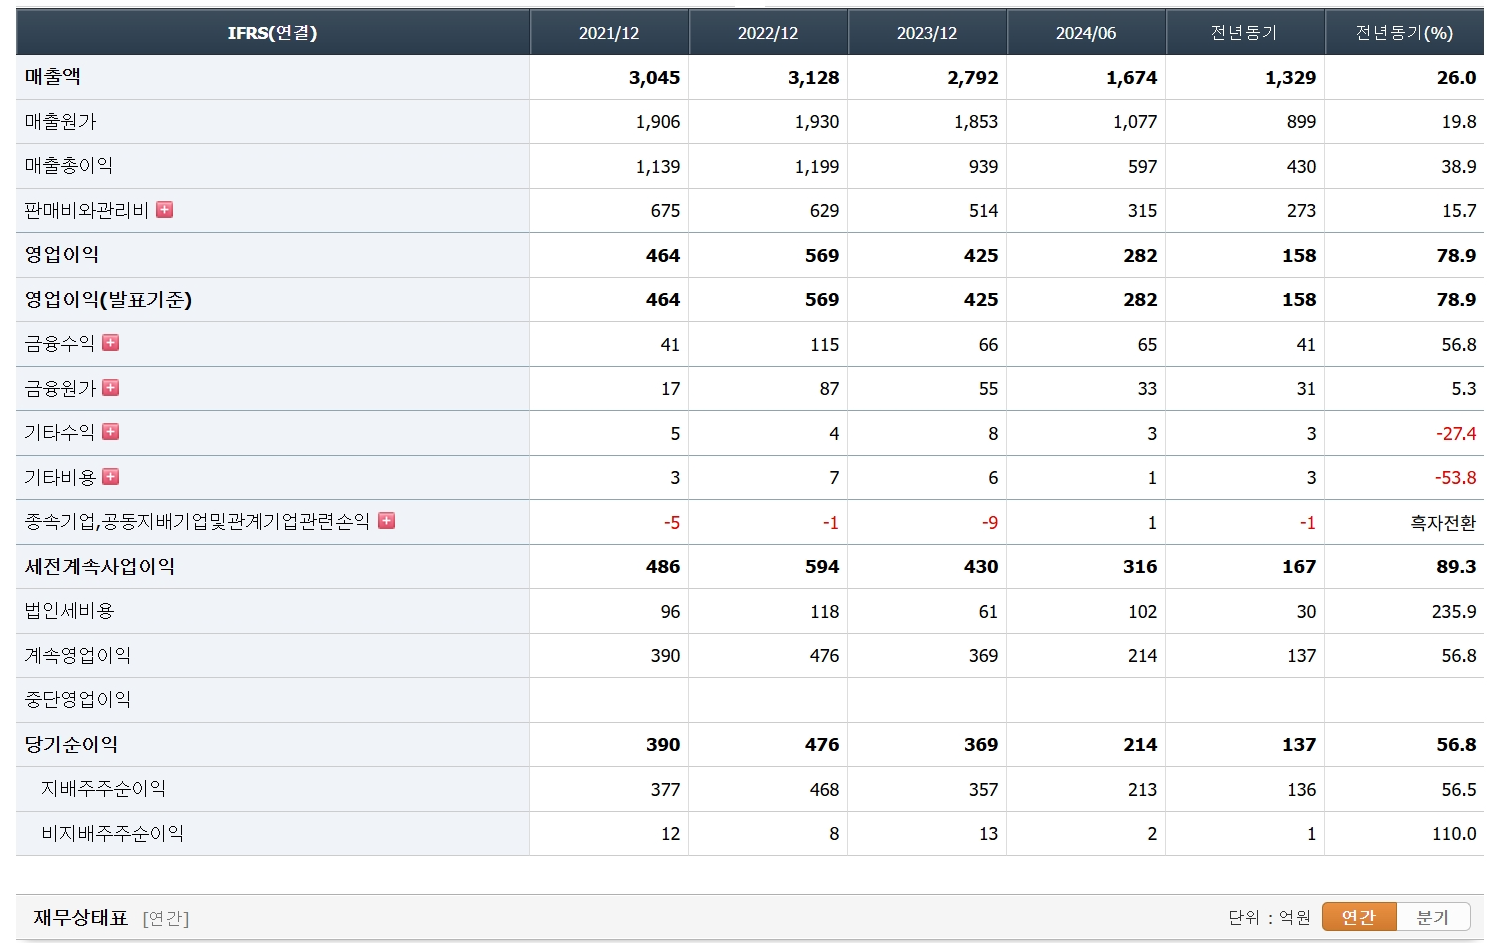1493x943 pixels.
Task: Expand the 기타수익 row plus icon
Action: pos(111,432)
